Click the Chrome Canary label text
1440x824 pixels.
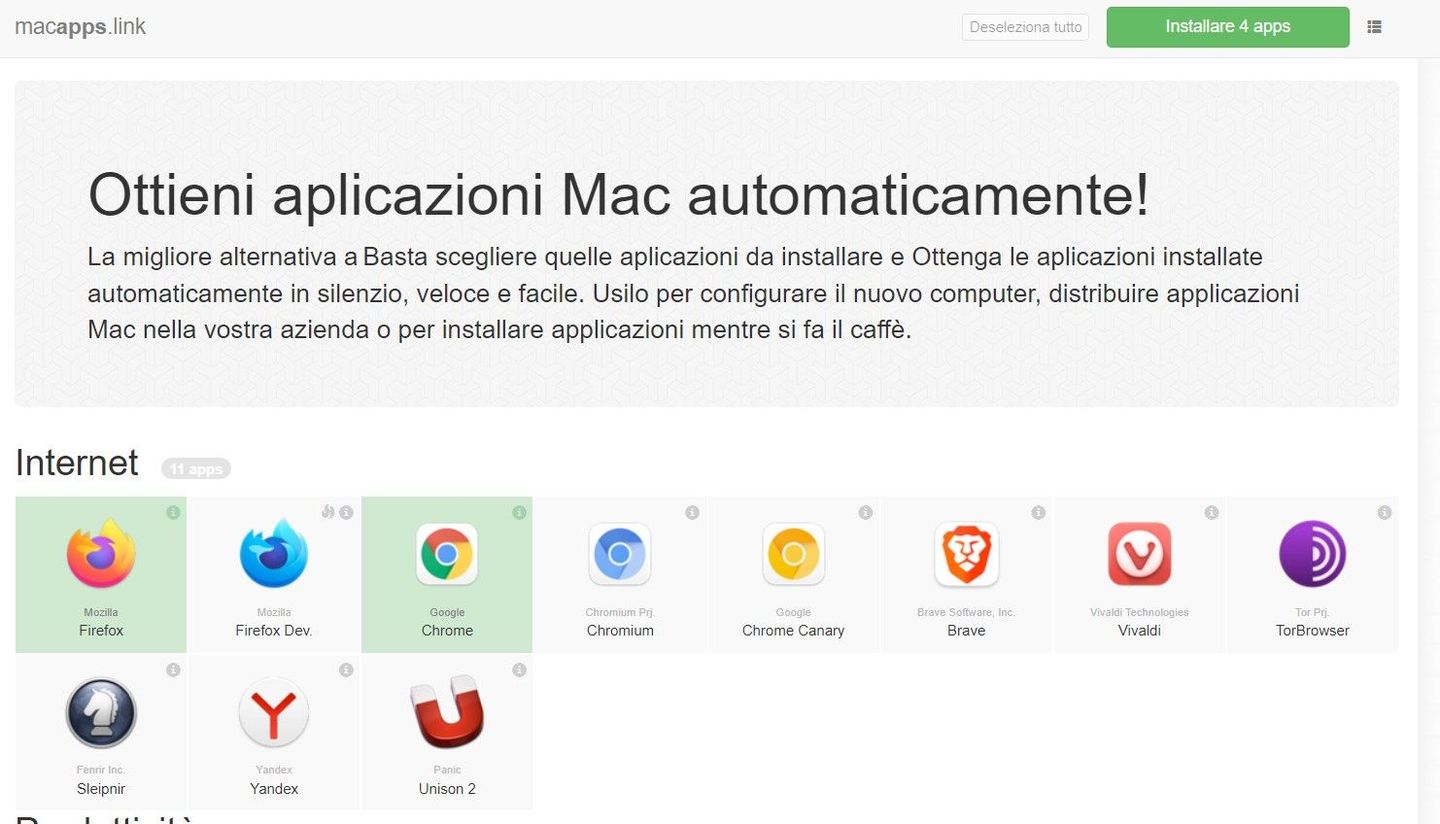(x=793, y=630)
